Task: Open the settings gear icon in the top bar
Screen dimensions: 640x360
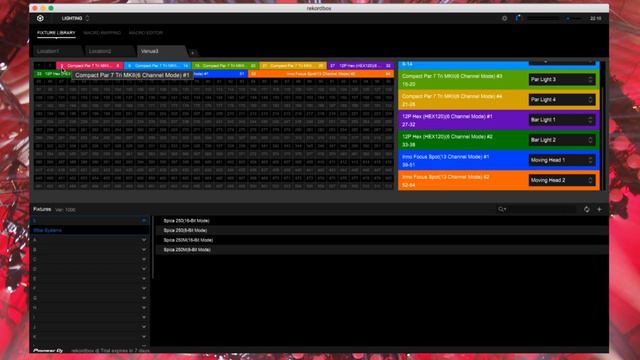Action: 504,18
